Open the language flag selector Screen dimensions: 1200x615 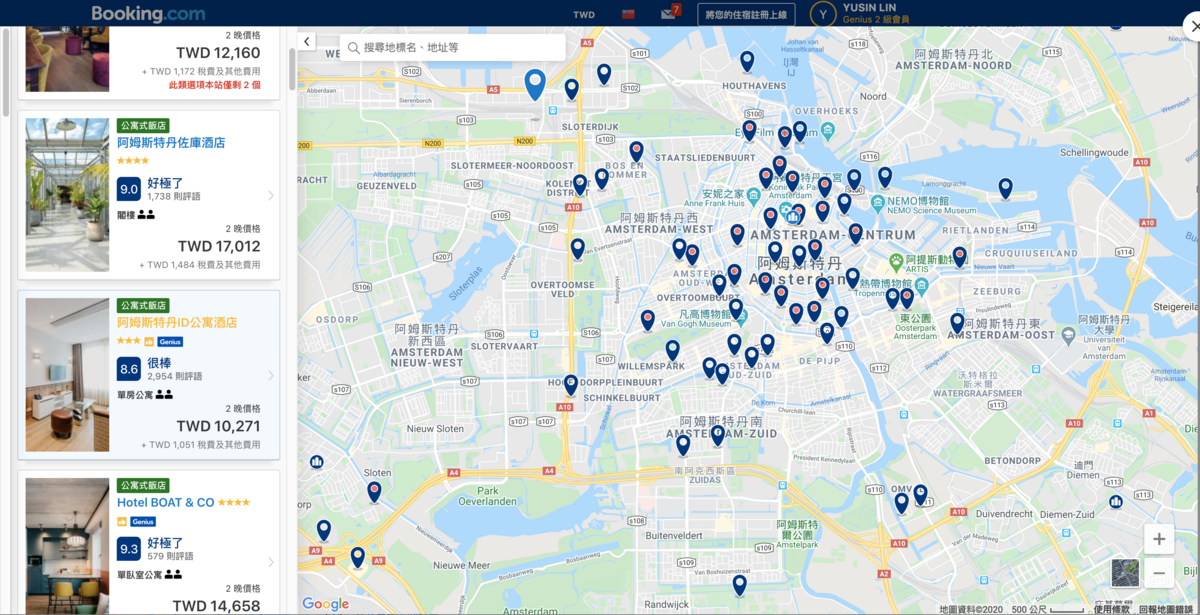(x=629, y=14)
